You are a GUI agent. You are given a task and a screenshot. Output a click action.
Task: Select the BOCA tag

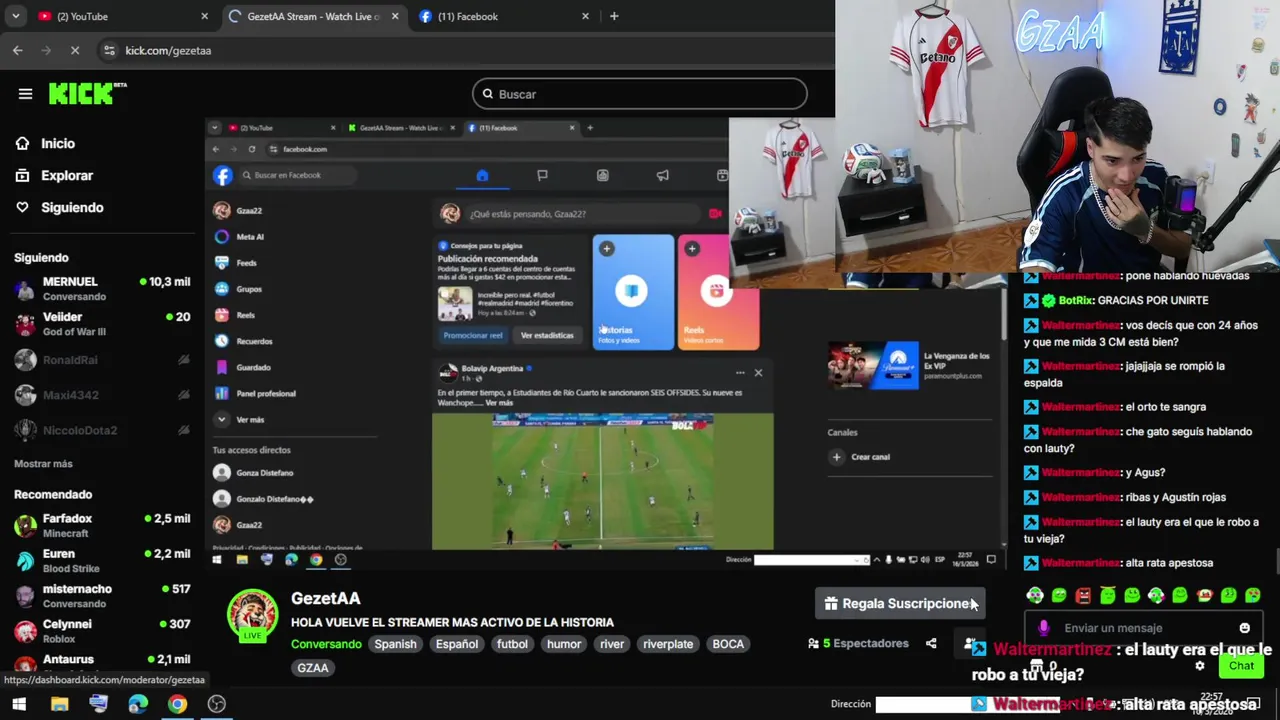[728, 644]
